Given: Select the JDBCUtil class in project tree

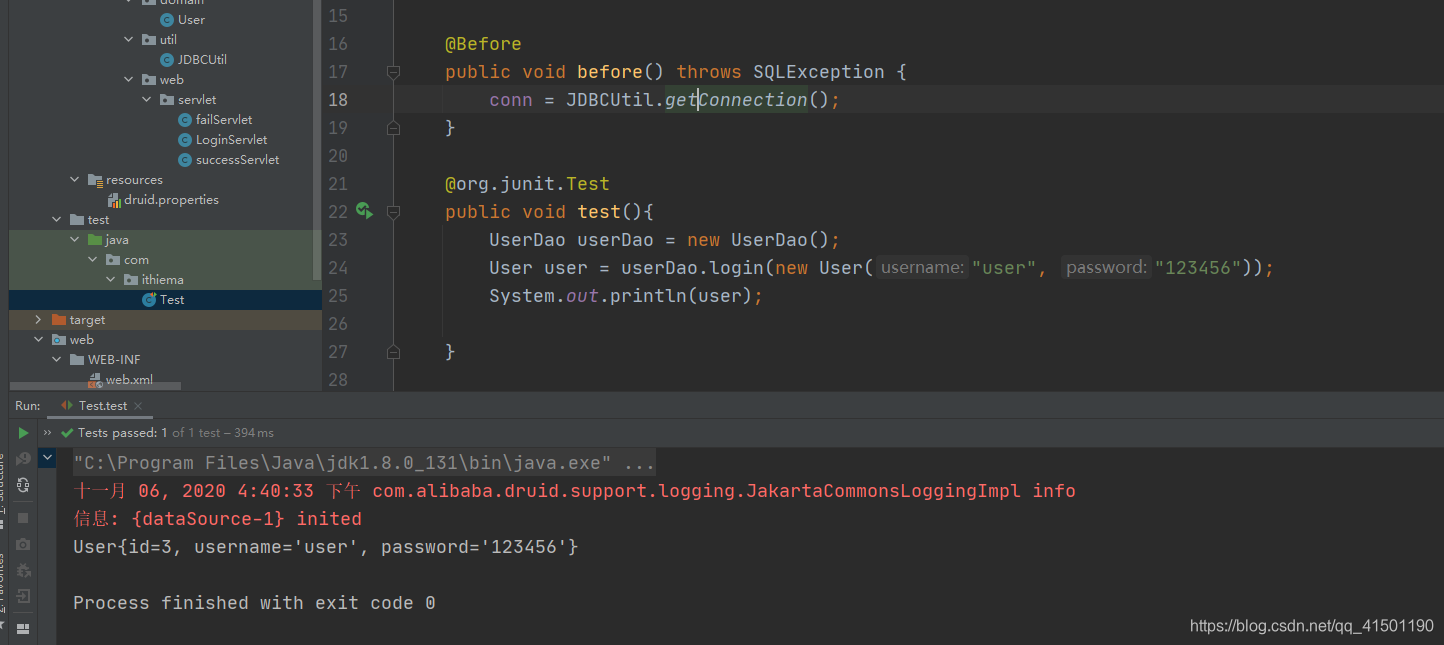Looking at the screenshot, I should (x=201, y=59).
